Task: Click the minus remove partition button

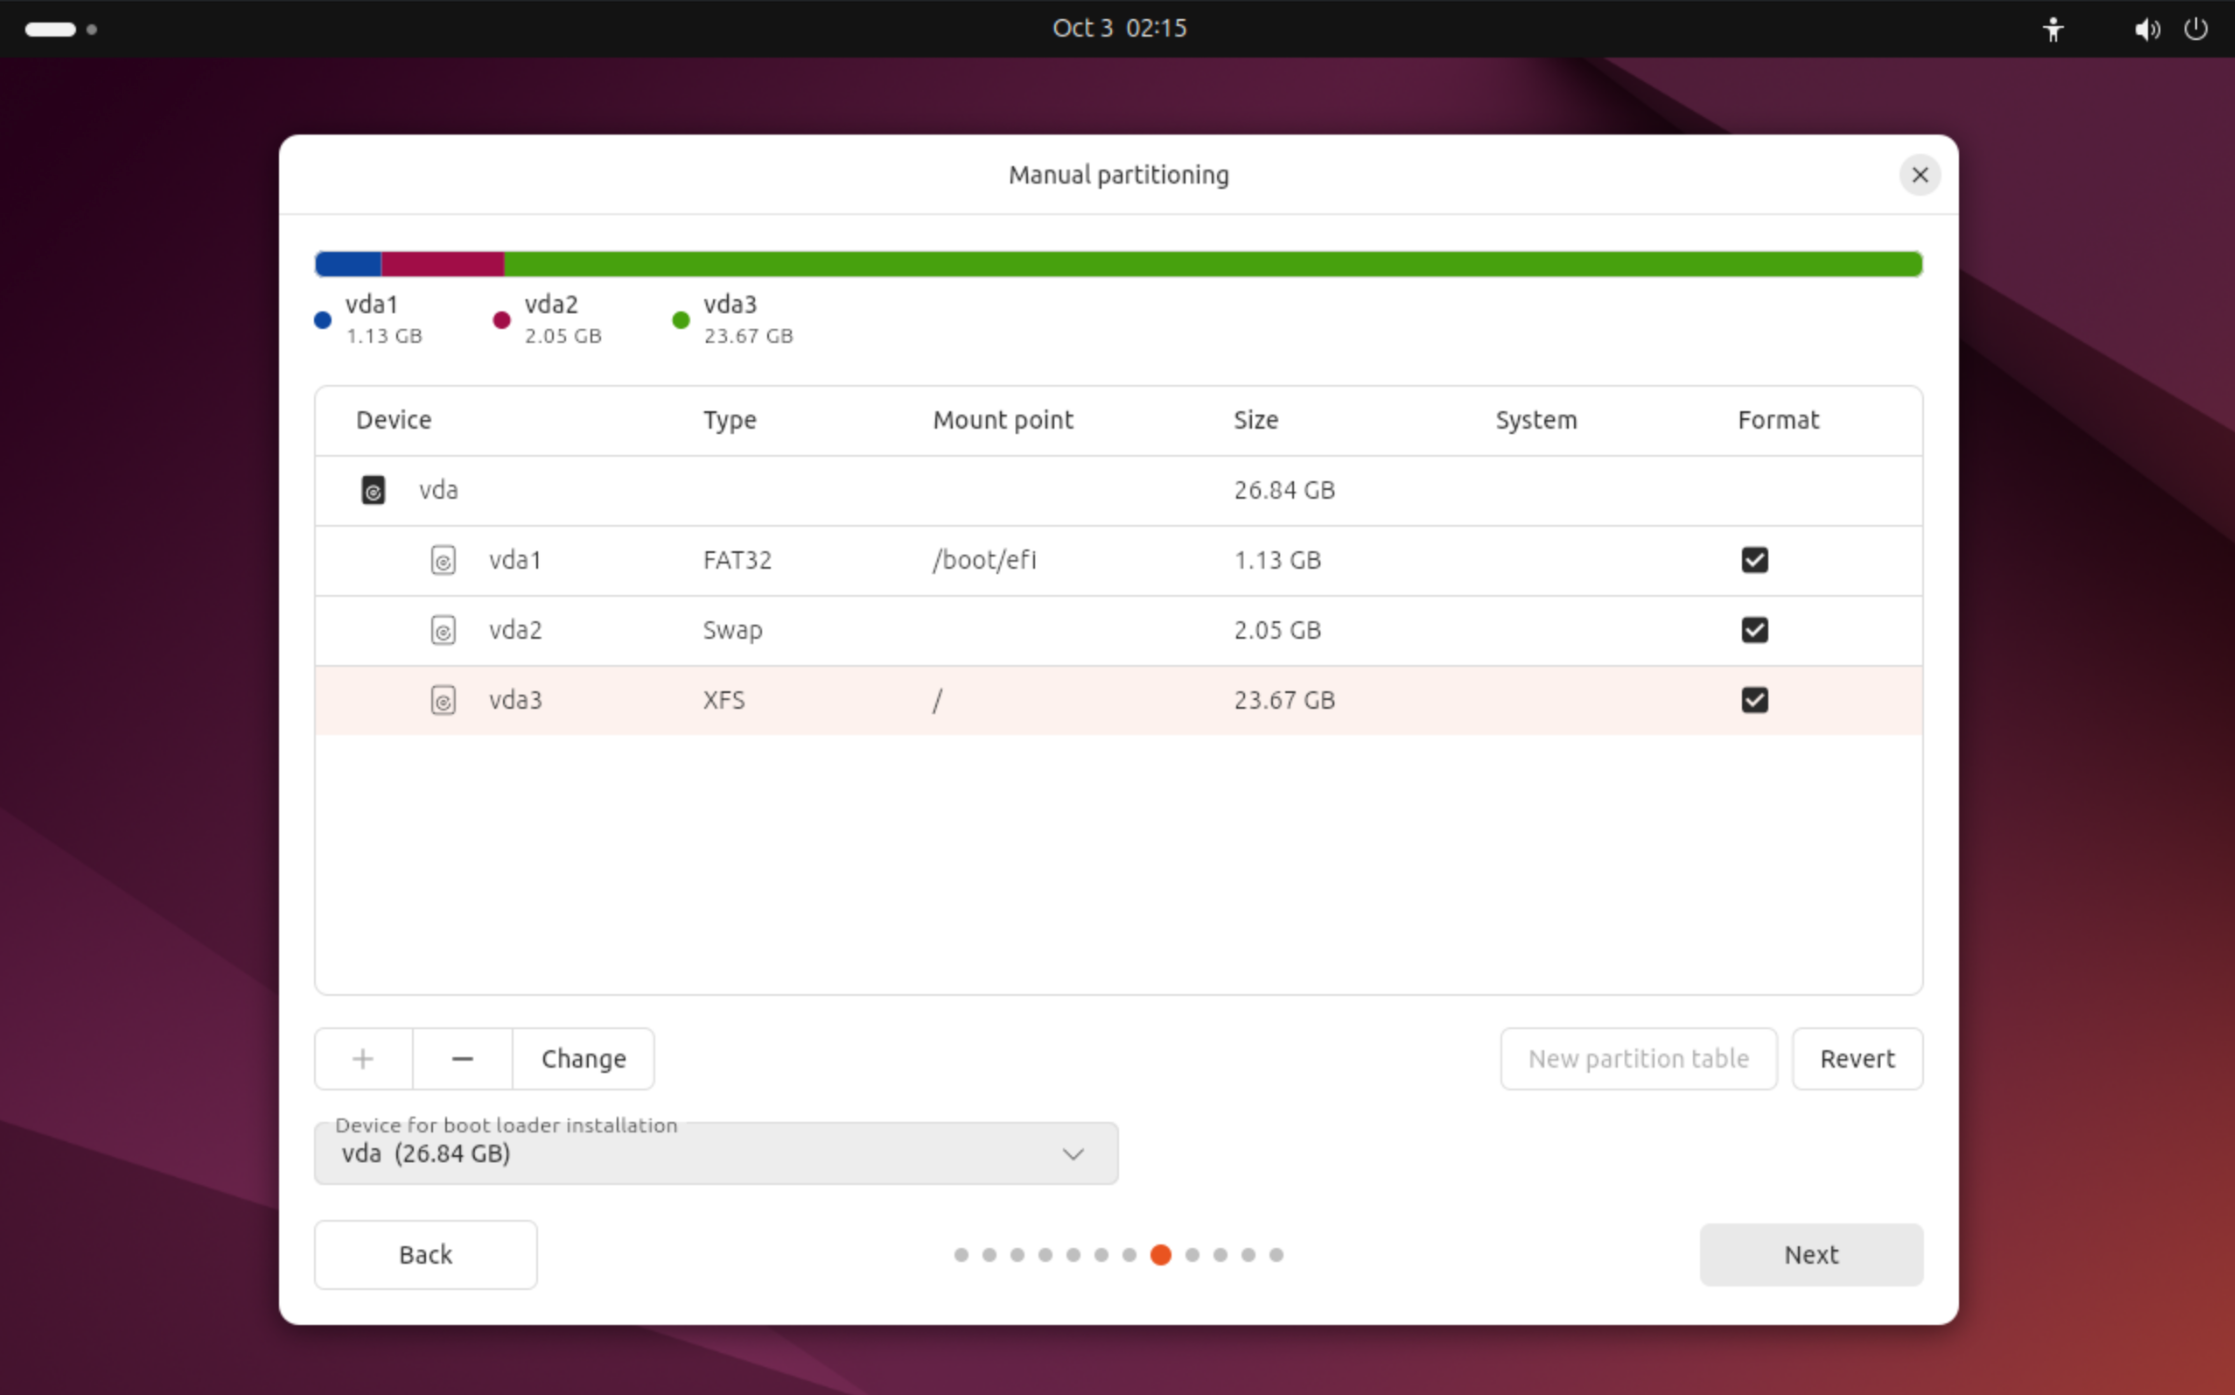Action: (x=462, y=1058)
